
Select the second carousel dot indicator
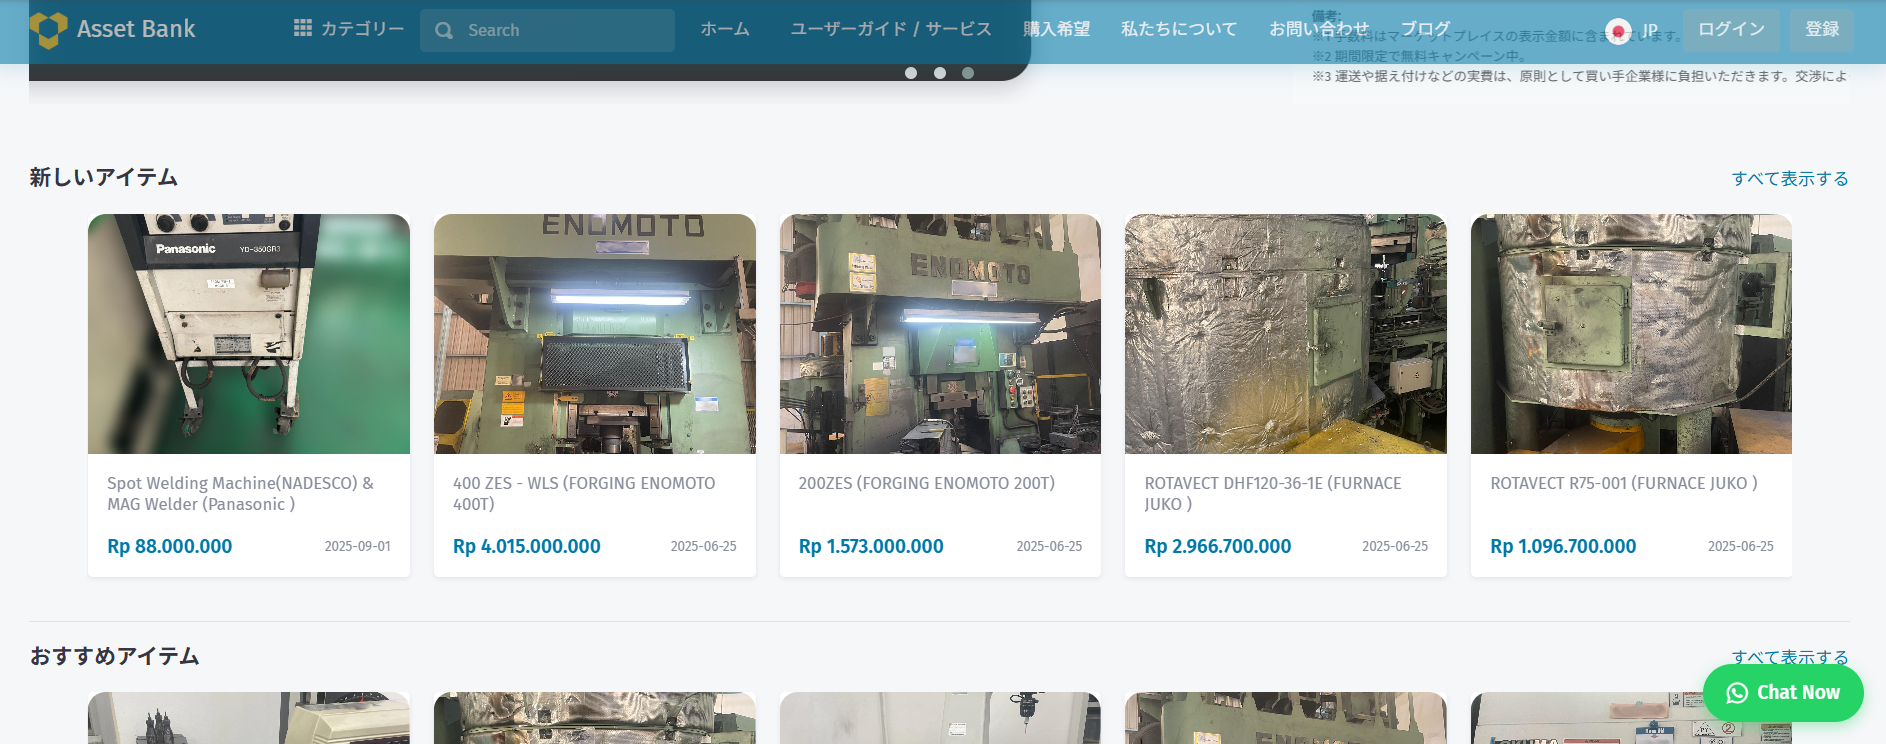click(939, 73)
